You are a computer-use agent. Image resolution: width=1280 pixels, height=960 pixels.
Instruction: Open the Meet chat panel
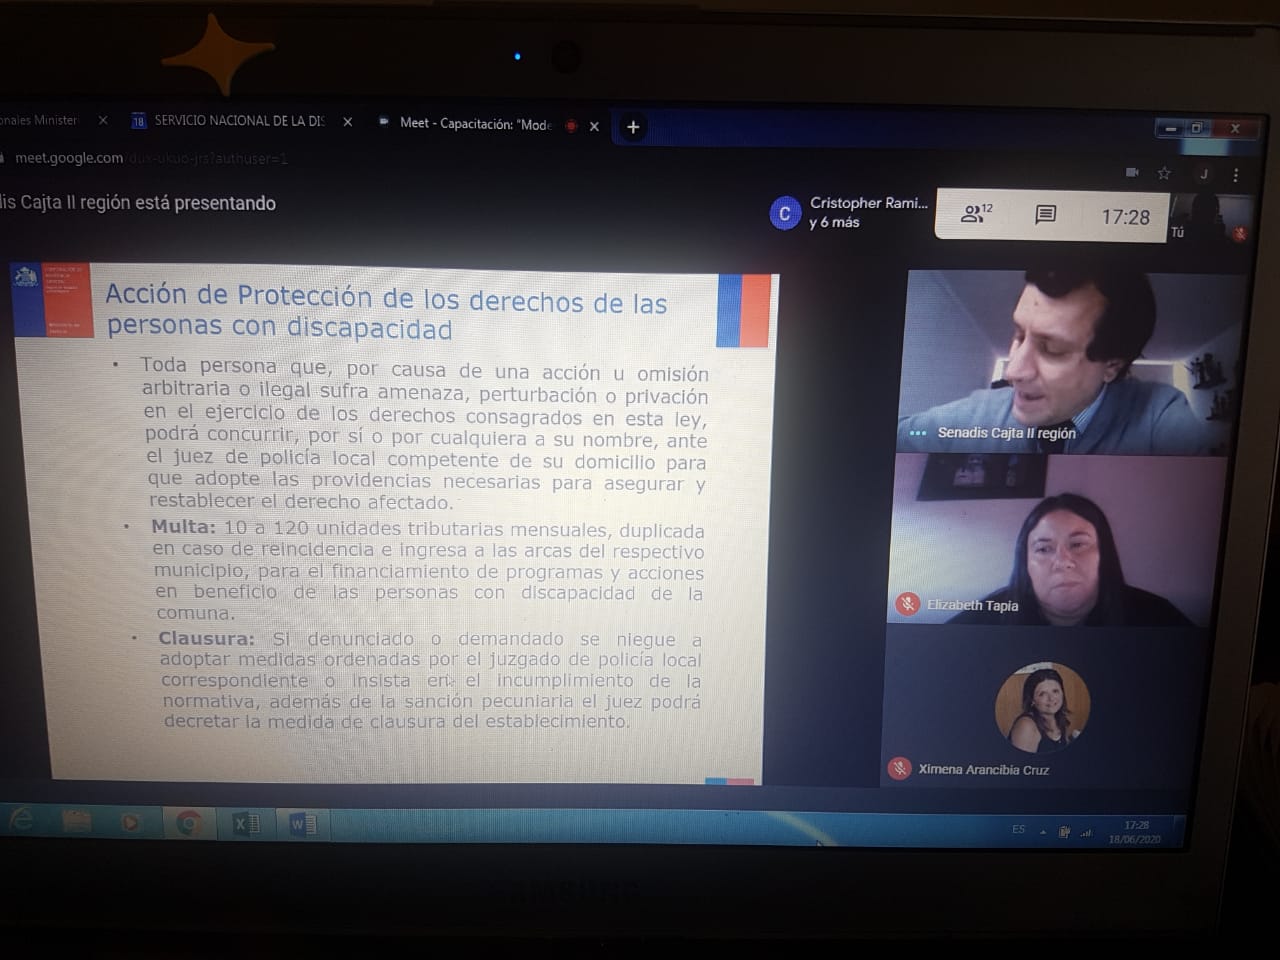(1045, 213)
